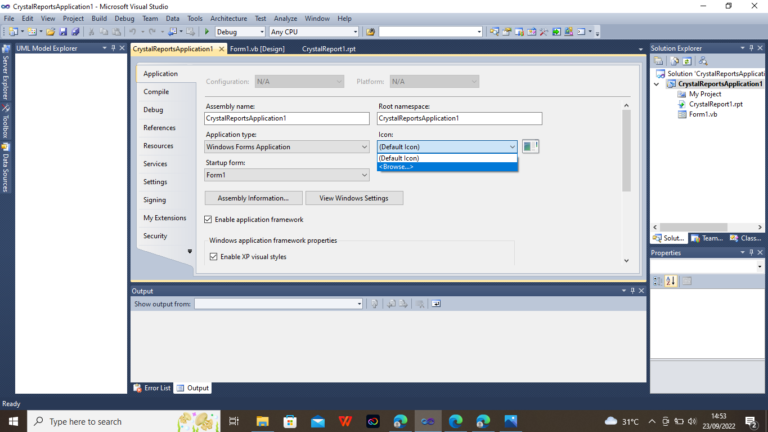
Task: Open the Startup form dropdown
Action: [287, 175]
